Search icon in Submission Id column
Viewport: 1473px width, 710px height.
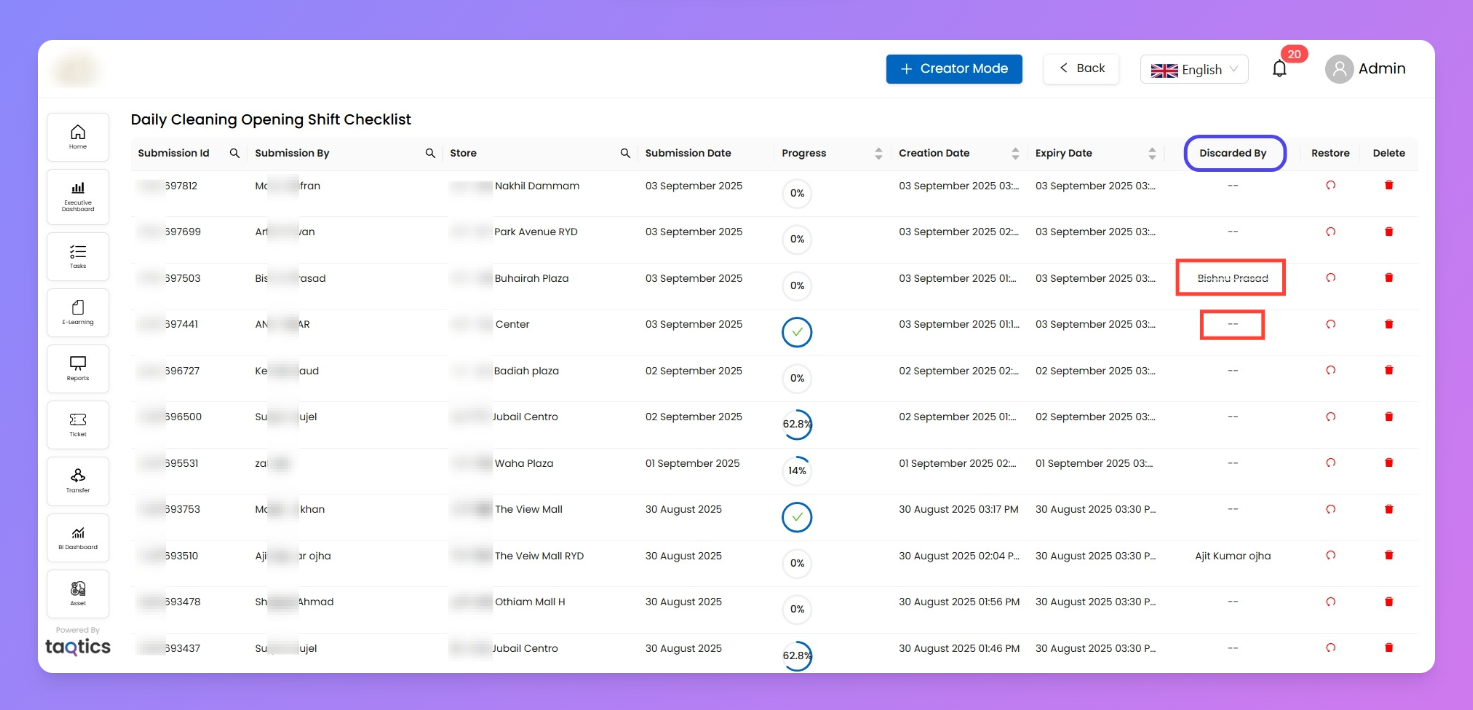tap(234, 153)
